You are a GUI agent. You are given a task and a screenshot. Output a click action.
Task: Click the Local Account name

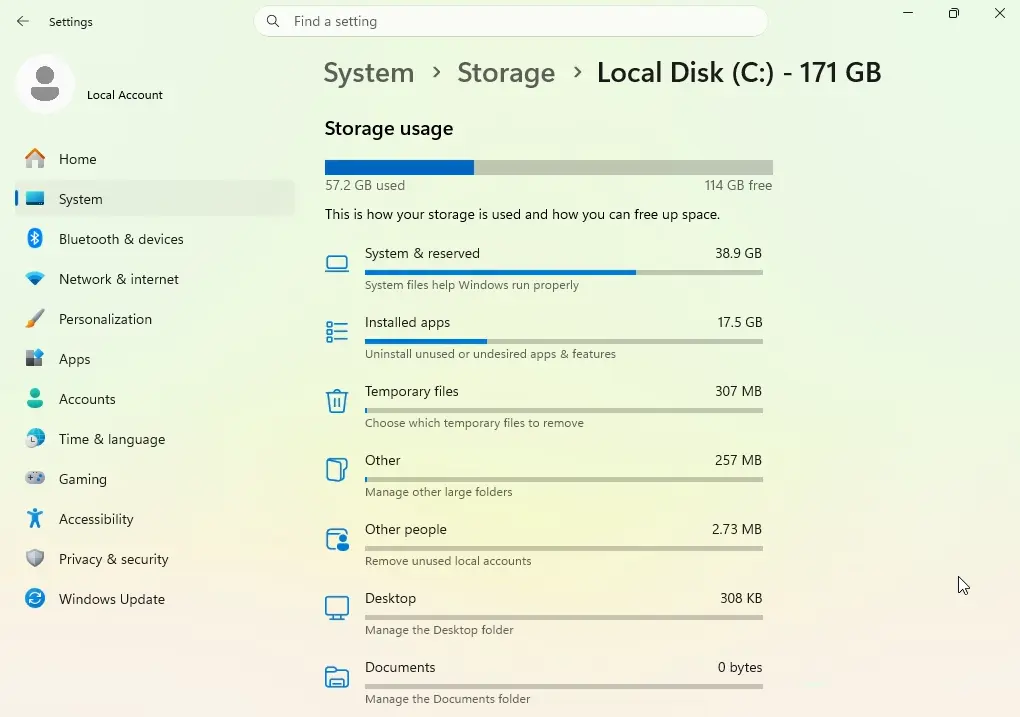(x=124, y=95)
